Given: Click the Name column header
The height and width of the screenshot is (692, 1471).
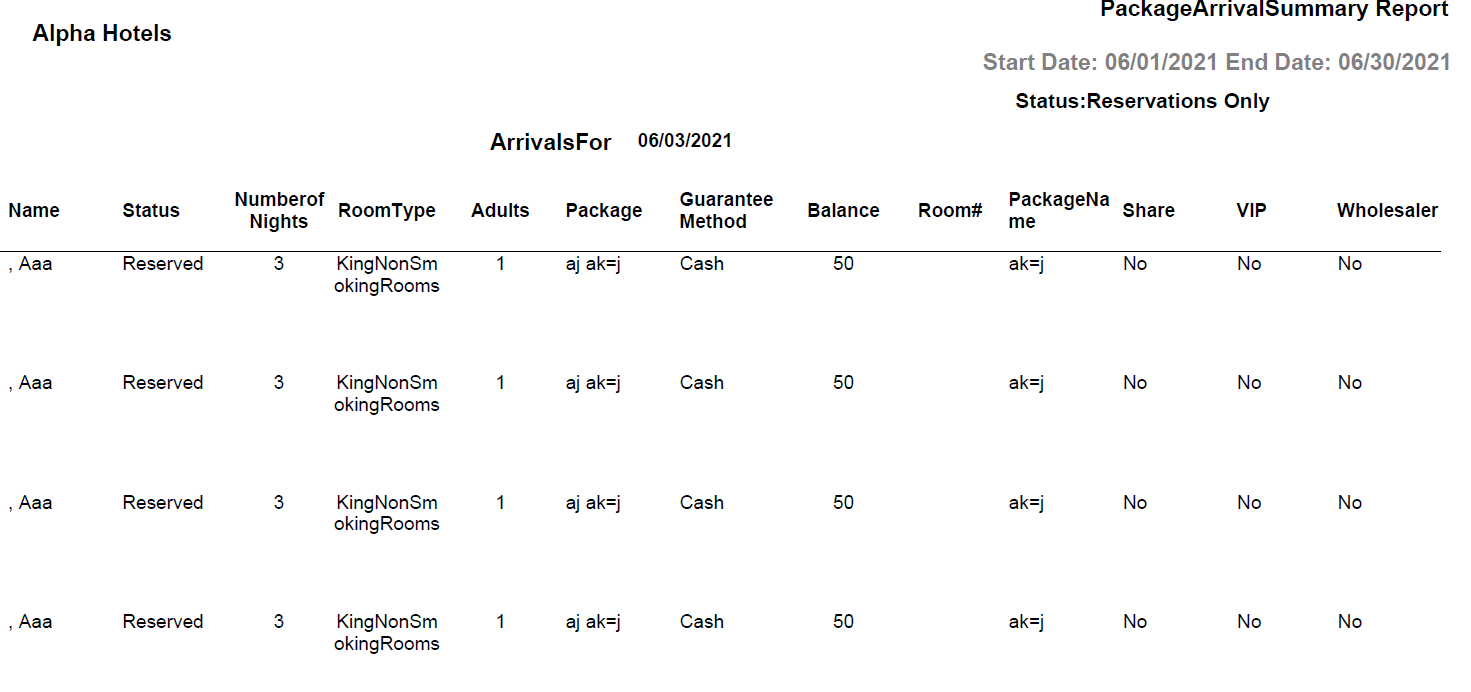Looking at the screenshot, I should [34, 211].
